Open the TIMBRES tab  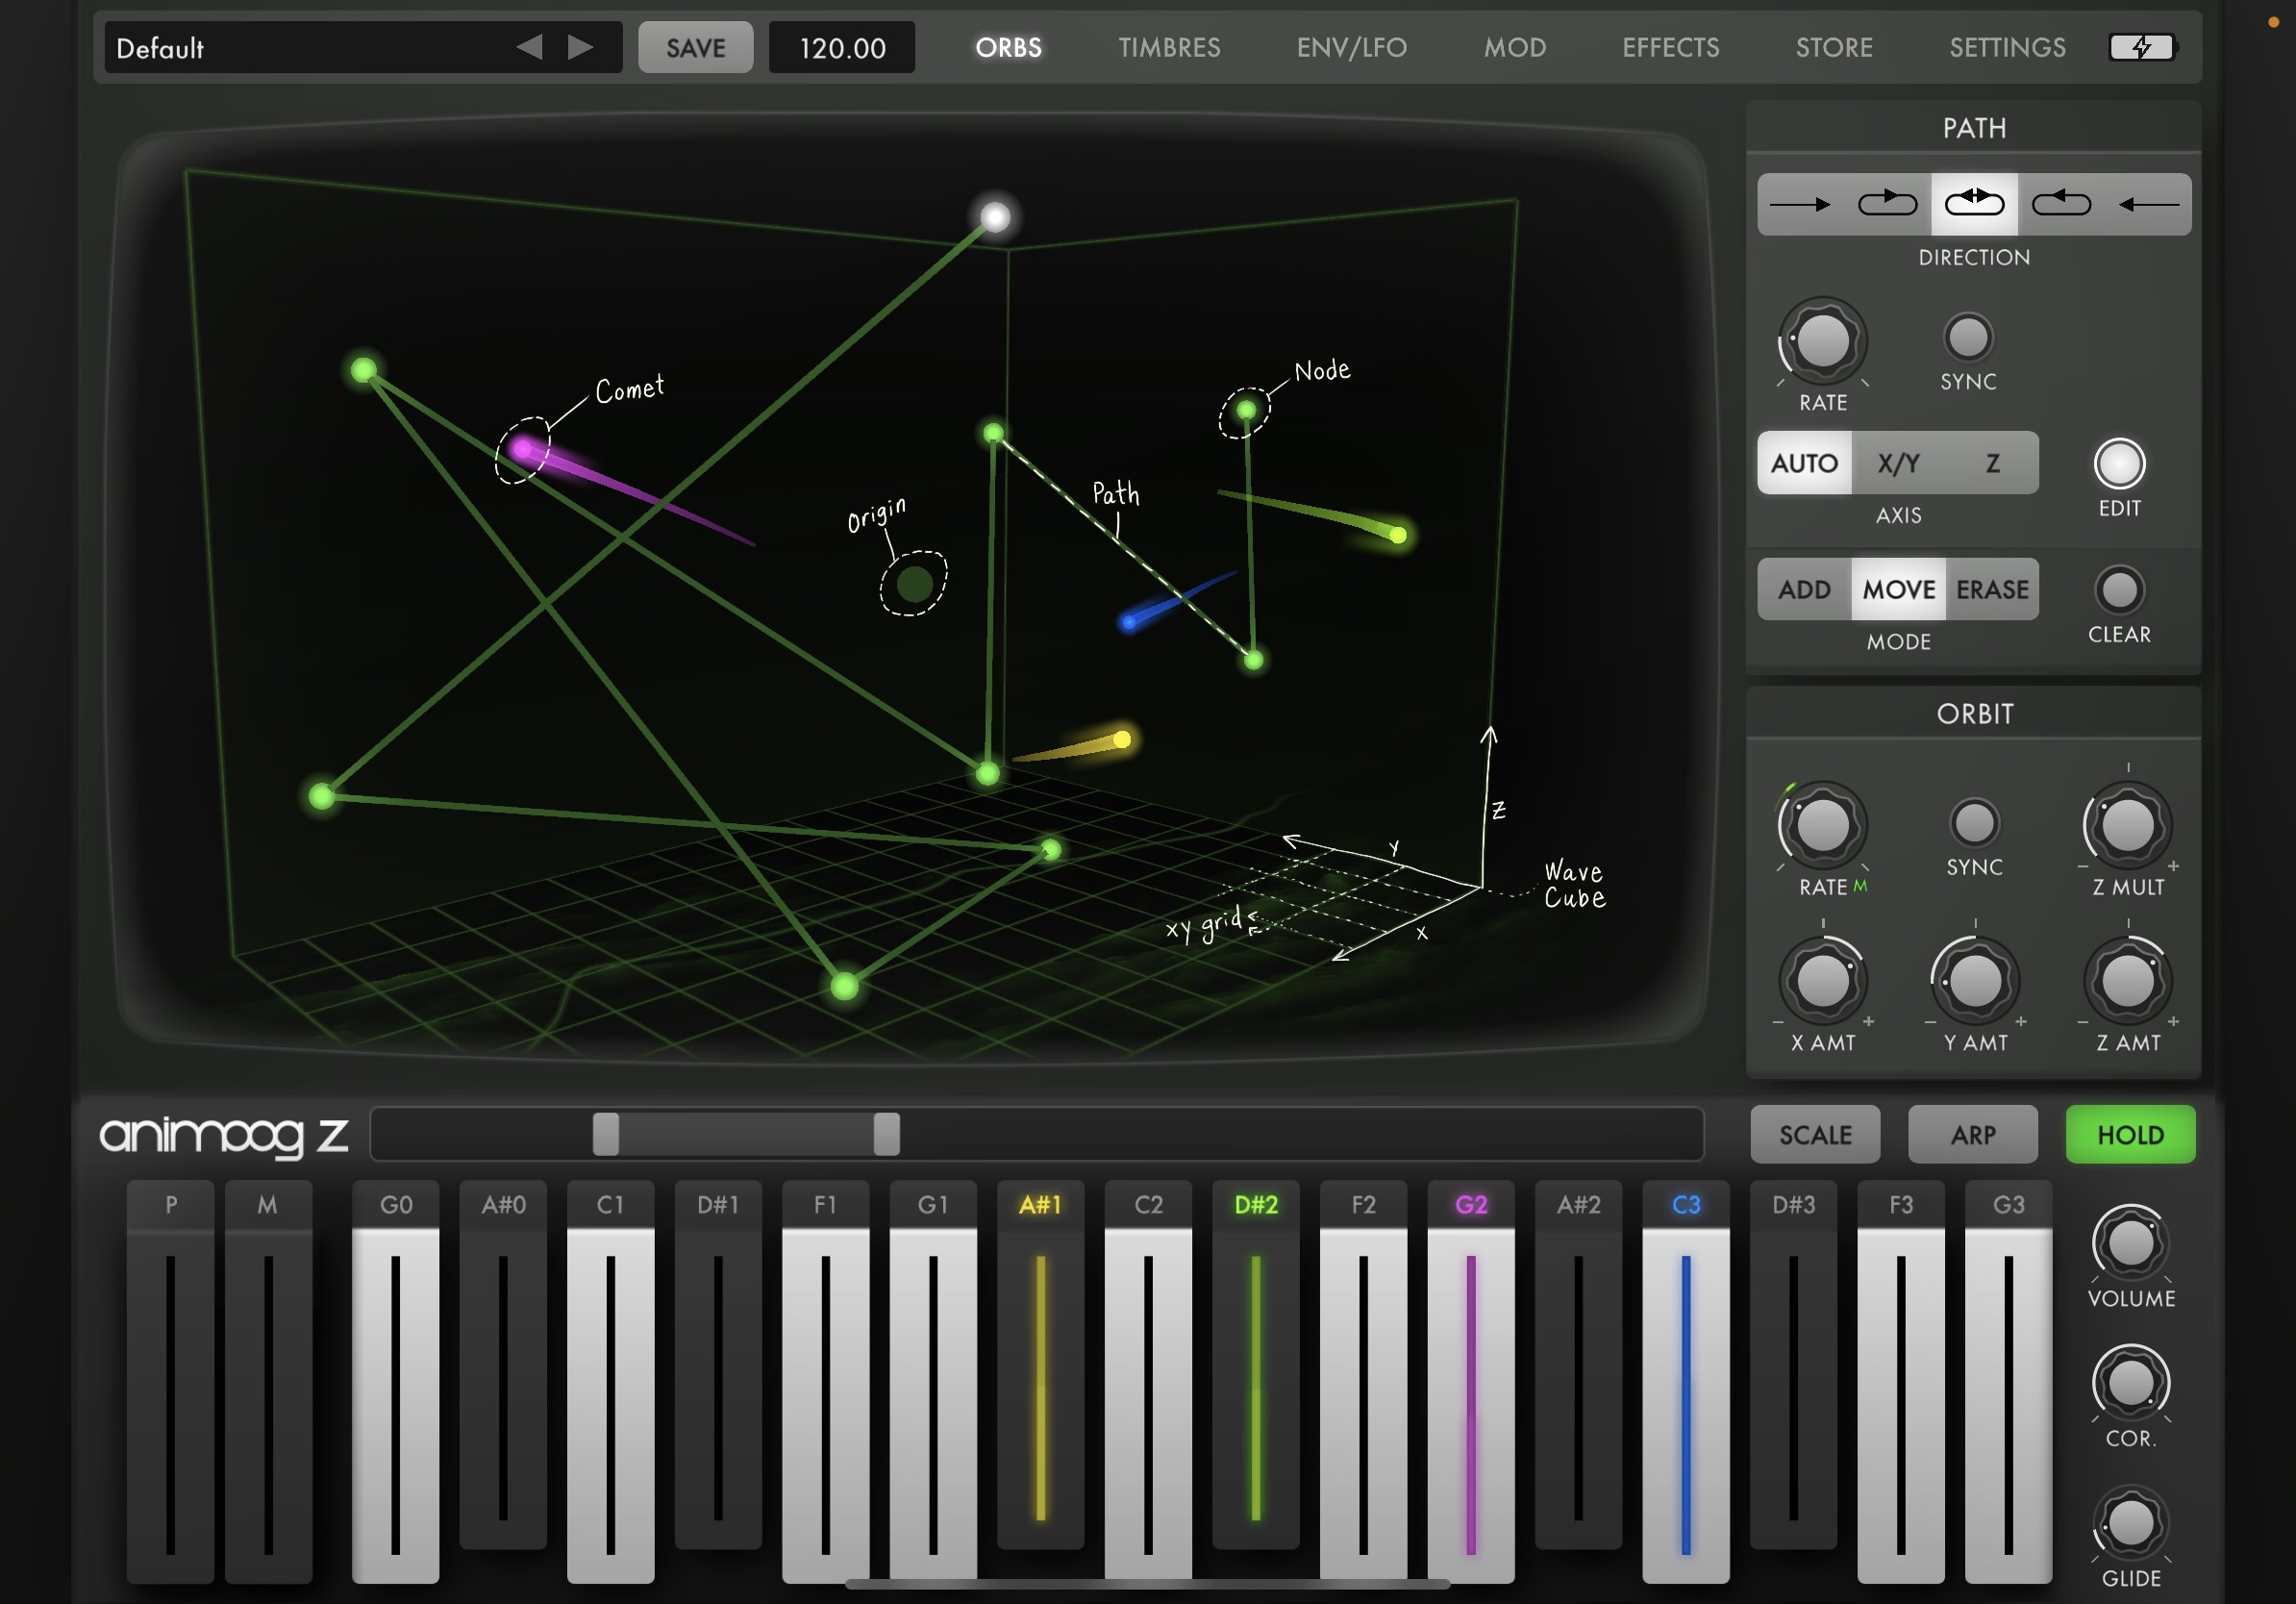pos(1169,47)
